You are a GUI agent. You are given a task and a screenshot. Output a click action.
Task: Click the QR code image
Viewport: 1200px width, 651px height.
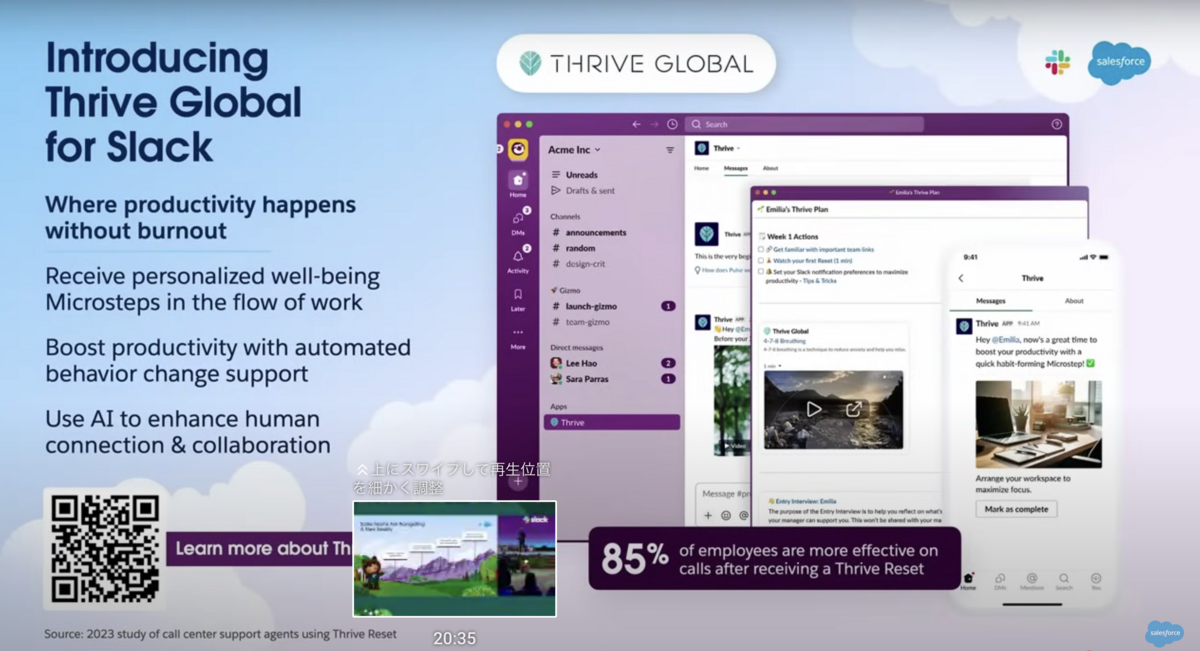click(104, 548)
